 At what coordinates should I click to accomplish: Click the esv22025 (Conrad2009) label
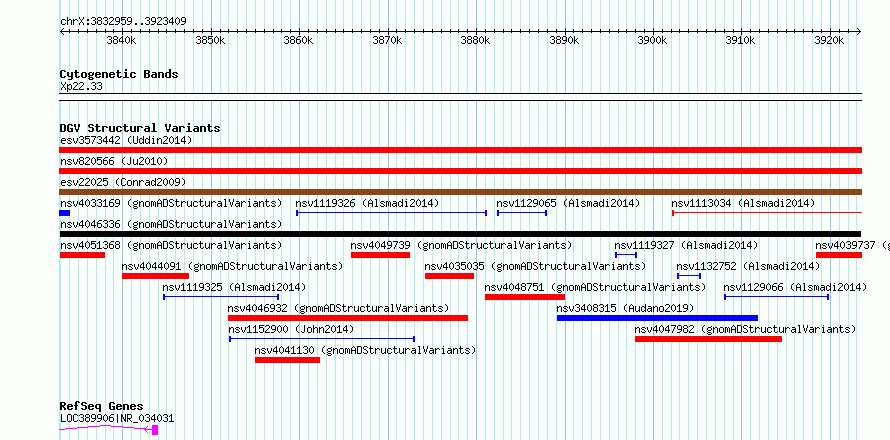tap(123, 182)
